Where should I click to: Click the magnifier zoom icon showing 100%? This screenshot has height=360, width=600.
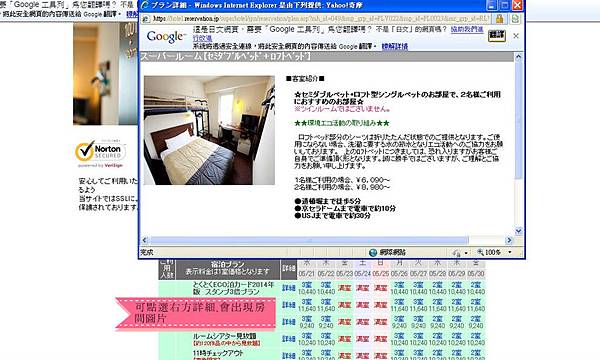480,252
